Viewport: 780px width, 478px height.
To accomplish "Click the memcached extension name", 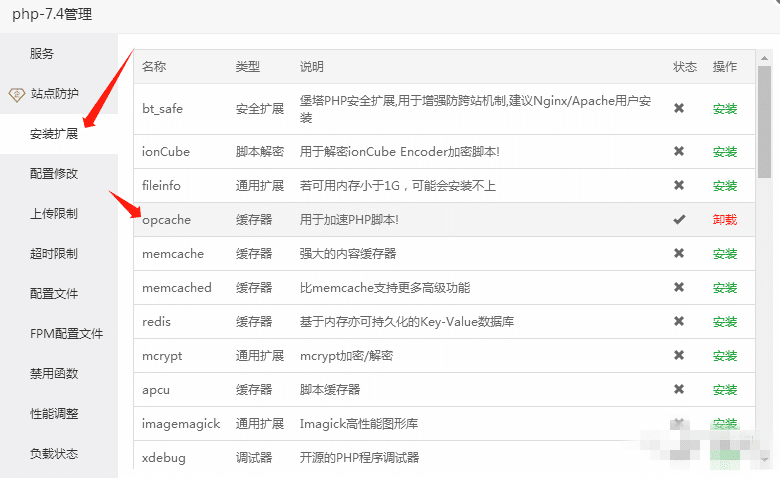I will [x=177, y=288].
